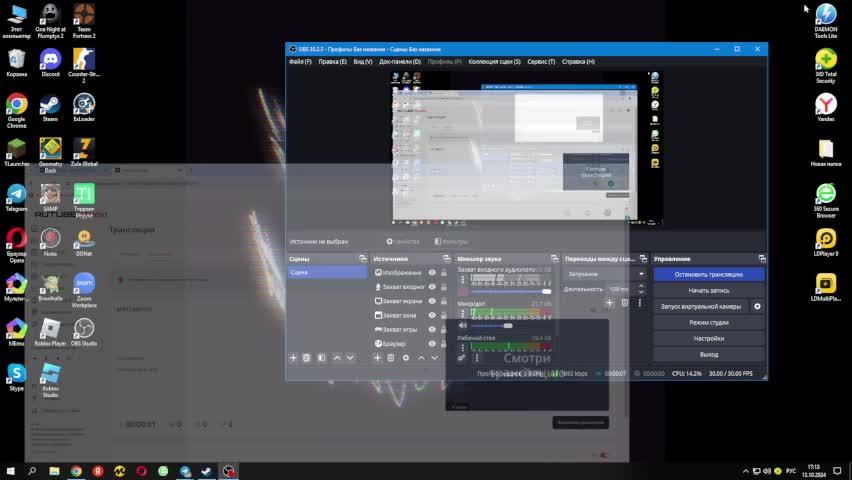Move scene down with arrow in Scenes panel
The height and width of the screenshot is (480, 852).
[x=350, y=358]
